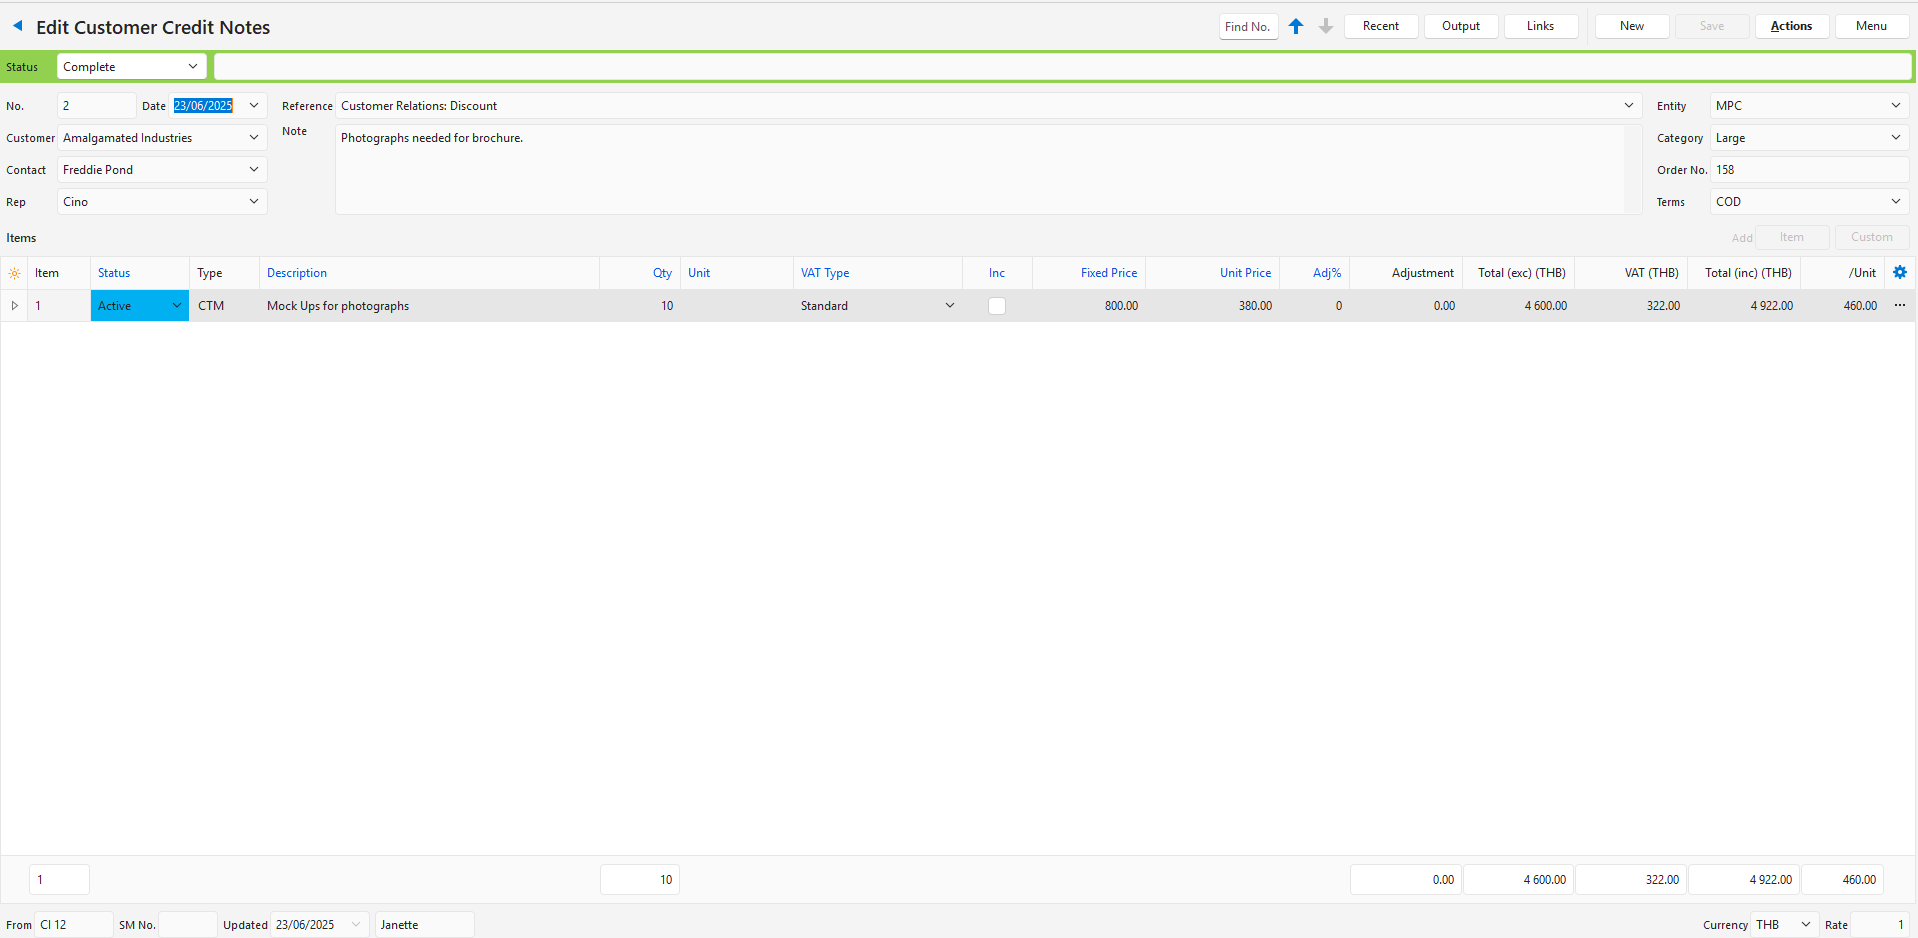Open the three-dot menu on item row 1

(x=1900, y=305)
